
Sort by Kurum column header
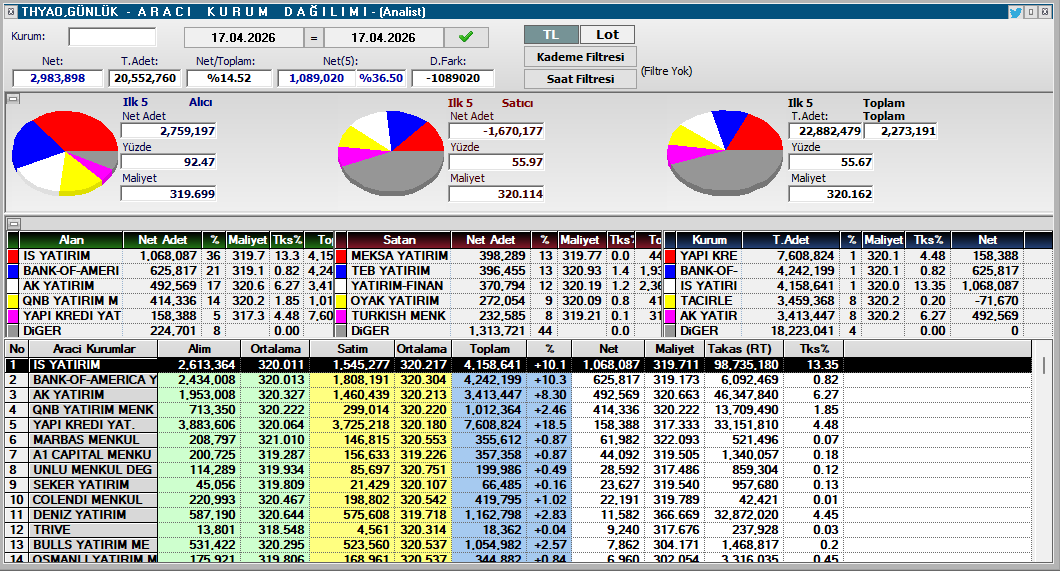point(709,240)
